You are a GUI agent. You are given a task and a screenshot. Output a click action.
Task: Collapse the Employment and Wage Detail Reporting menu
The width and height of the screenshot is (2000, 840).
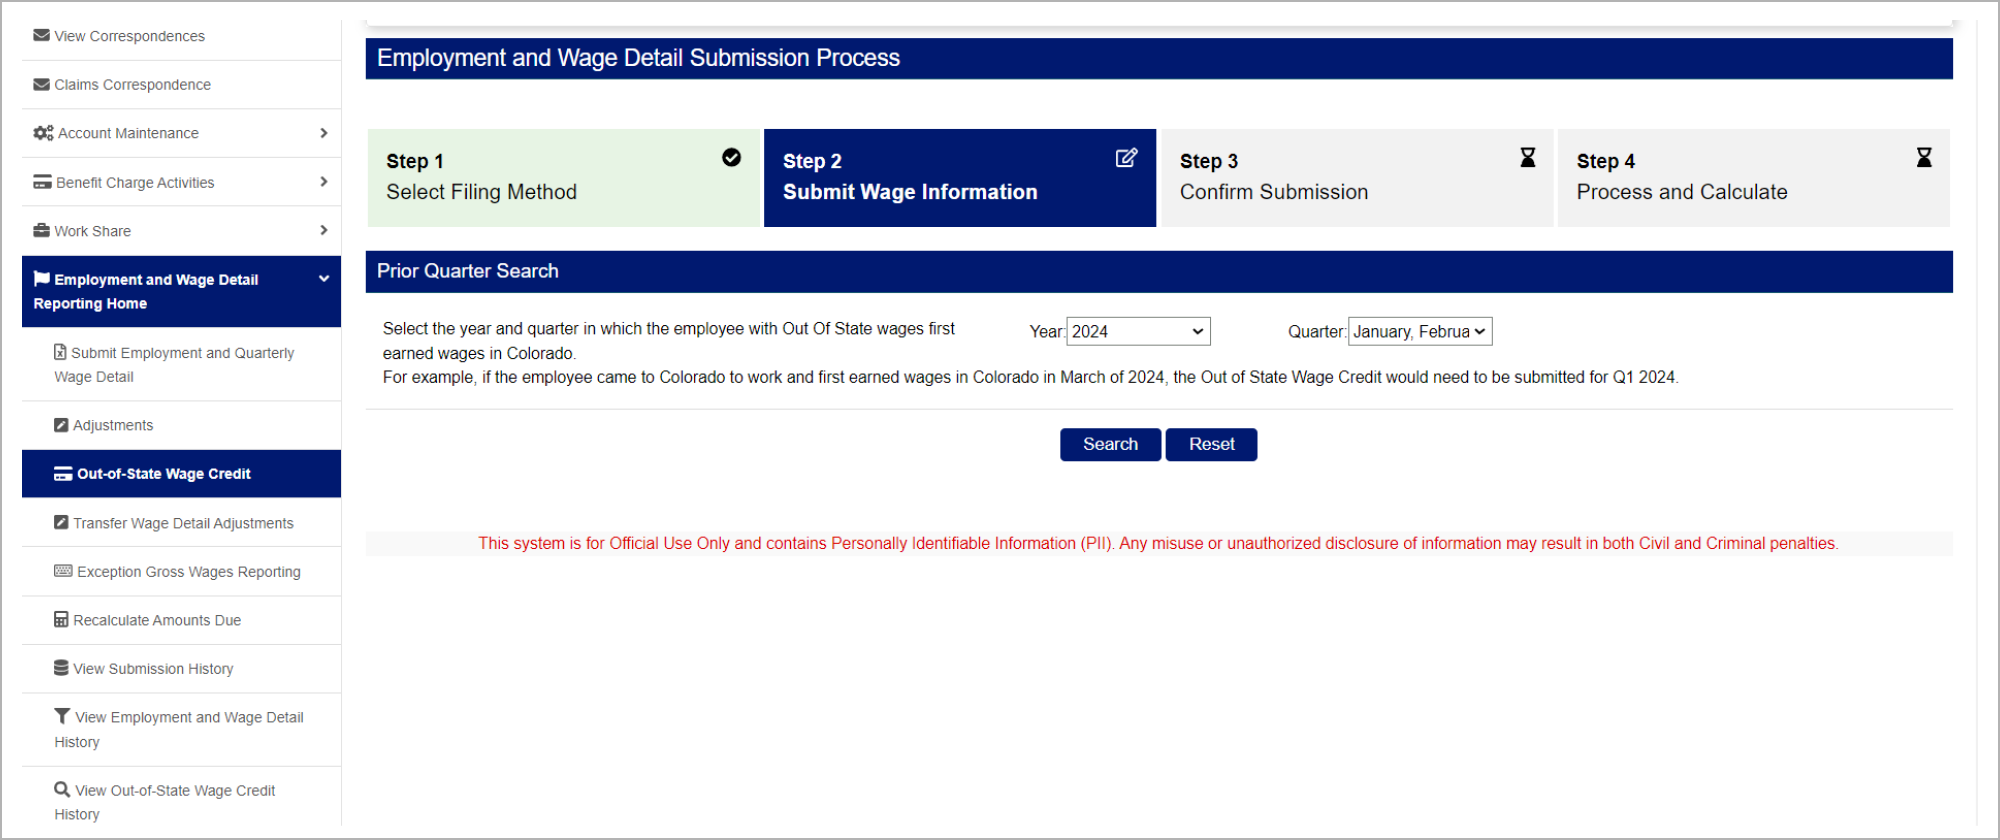click(x=323, y=280)
